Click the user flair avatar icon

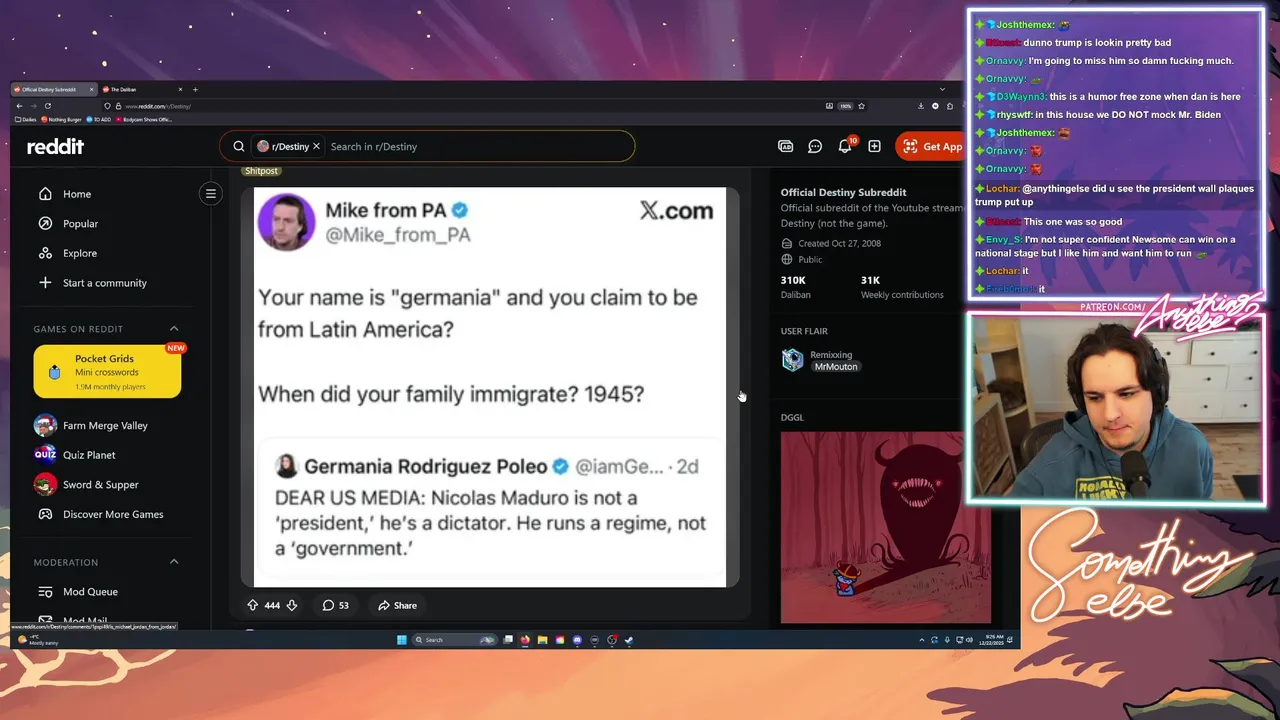[x=793, y=360]
